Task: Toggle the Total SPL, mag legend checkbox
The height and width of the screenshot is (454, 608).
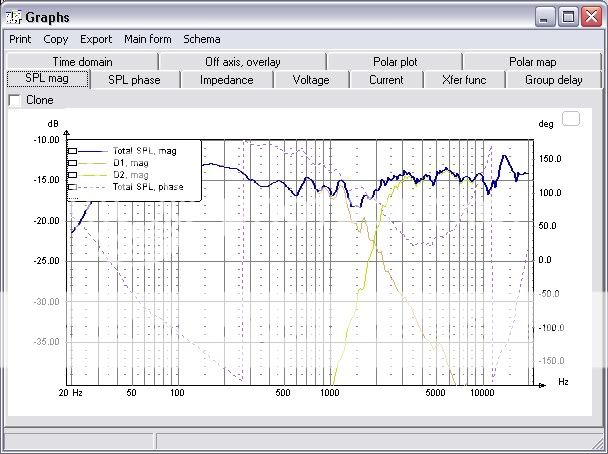Action: (x=73, y=151)
